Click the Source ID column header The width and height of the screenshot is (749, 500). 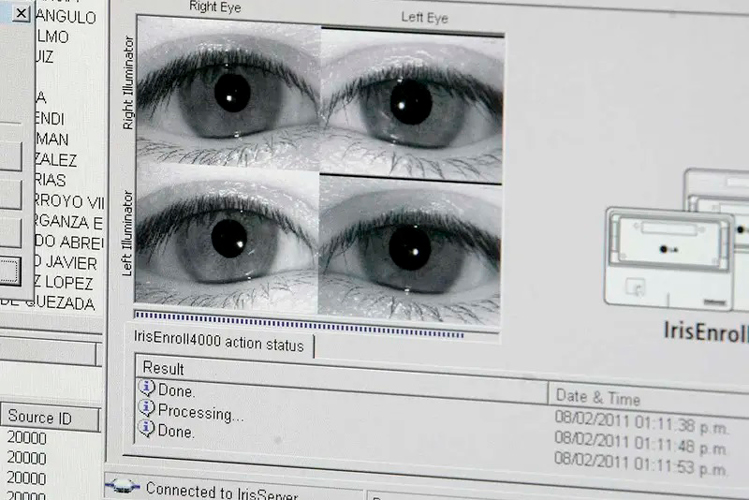[x=40, y=416]
